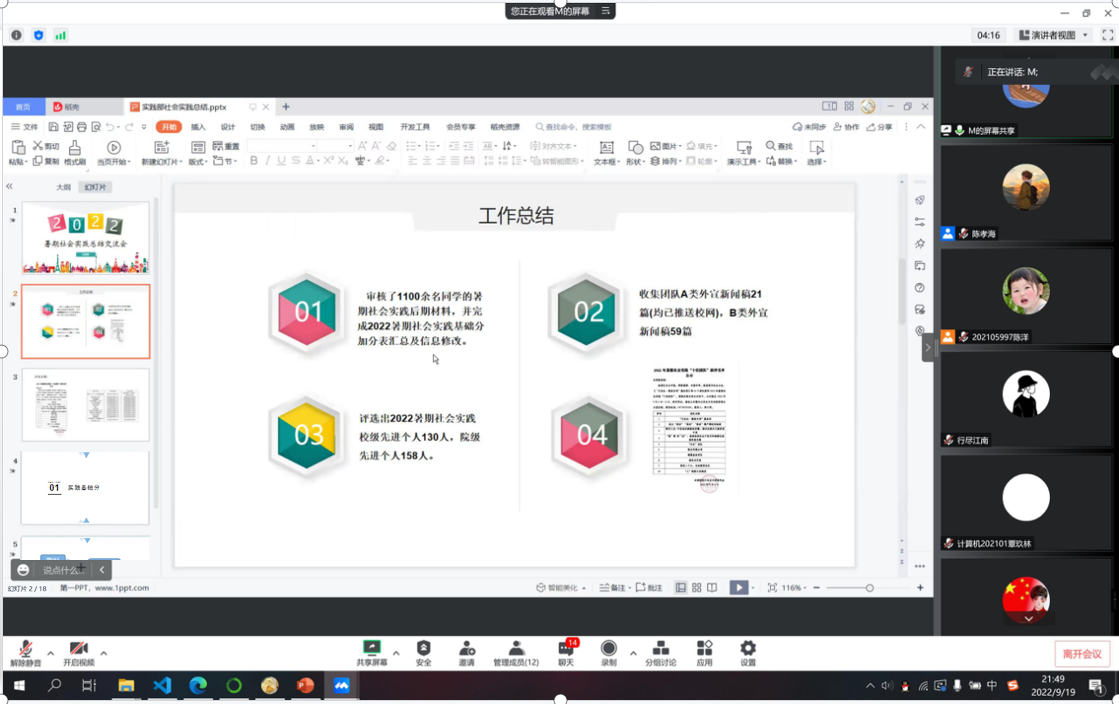This screenshot has width=1119, height=704.
Task: Click Share Screen (共享屏幕) icon
Action: 372,652
